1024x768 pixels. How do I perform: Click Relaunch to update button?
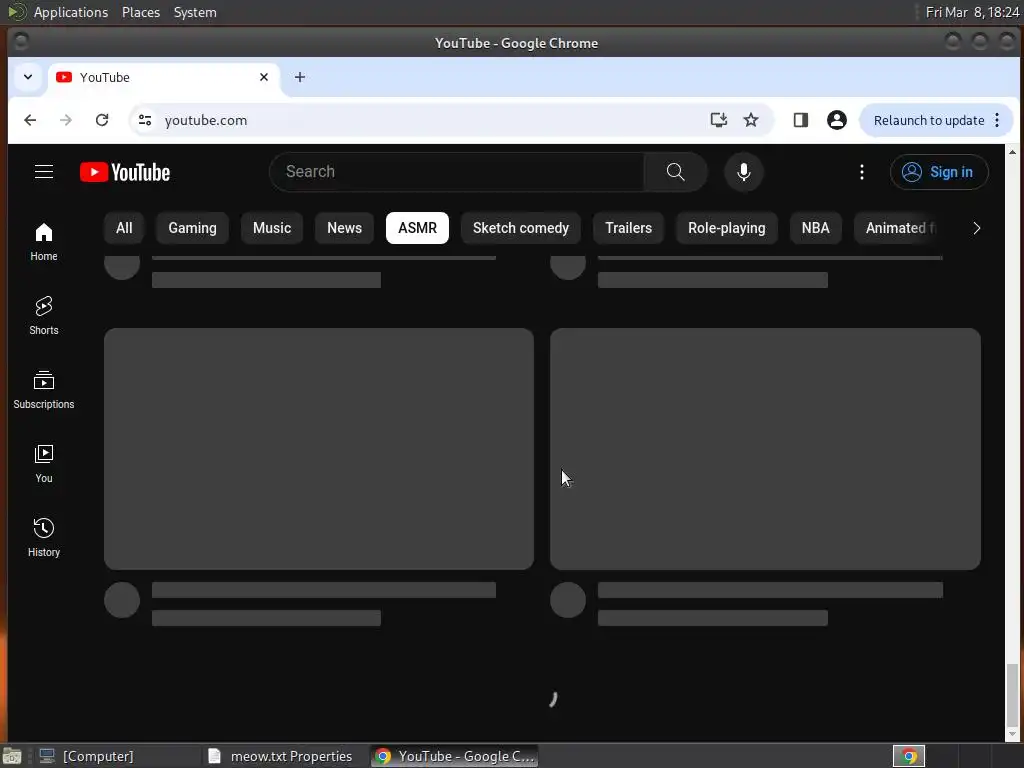click(928, 120)
